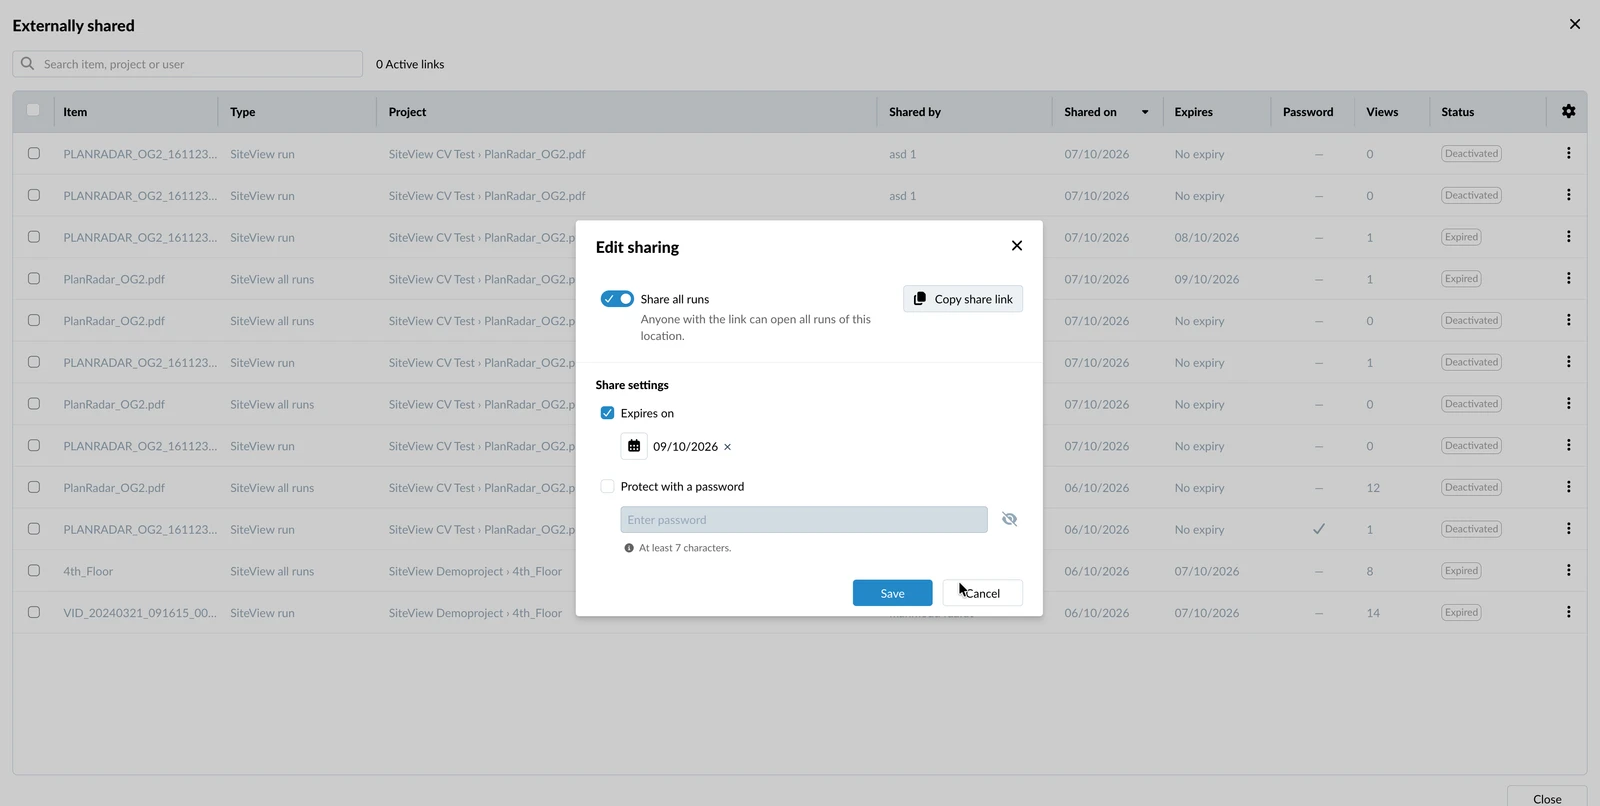Screen dimensions: 1600x806
Task: Open row actions for the 12 views row
Action: coord(1568,487)
